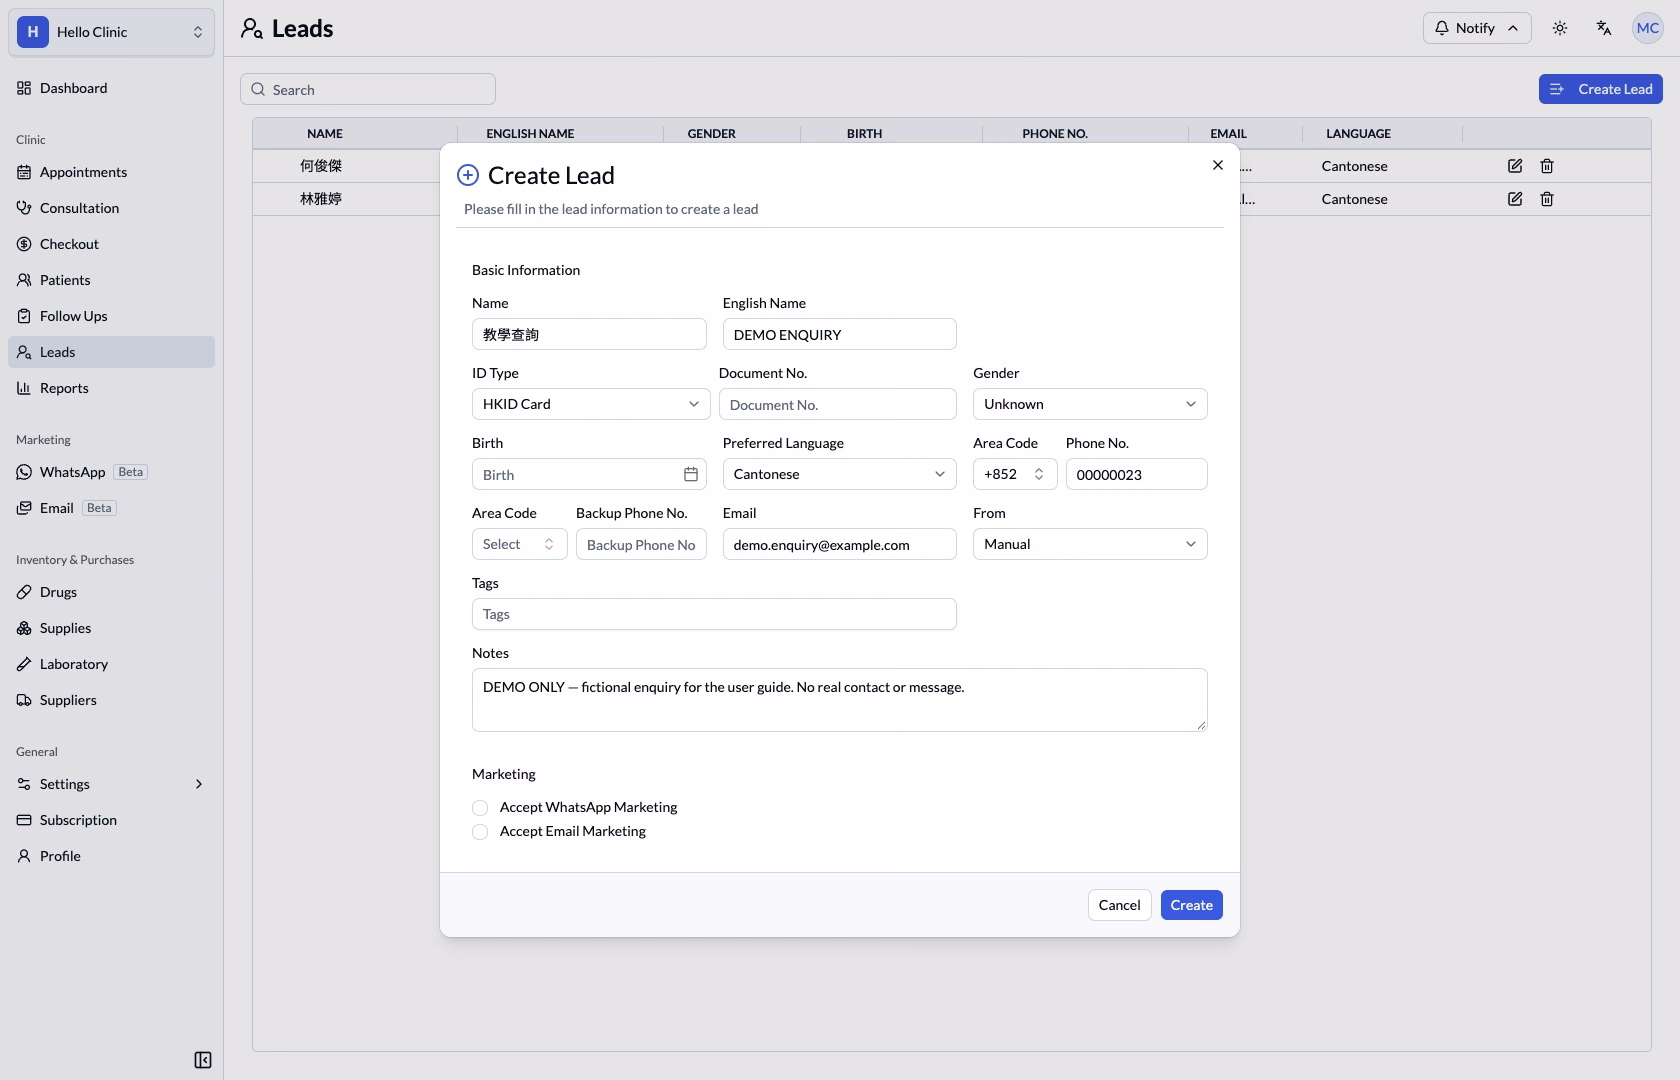
Task: Open Laboratory page
Action: (x=111, y=664)
